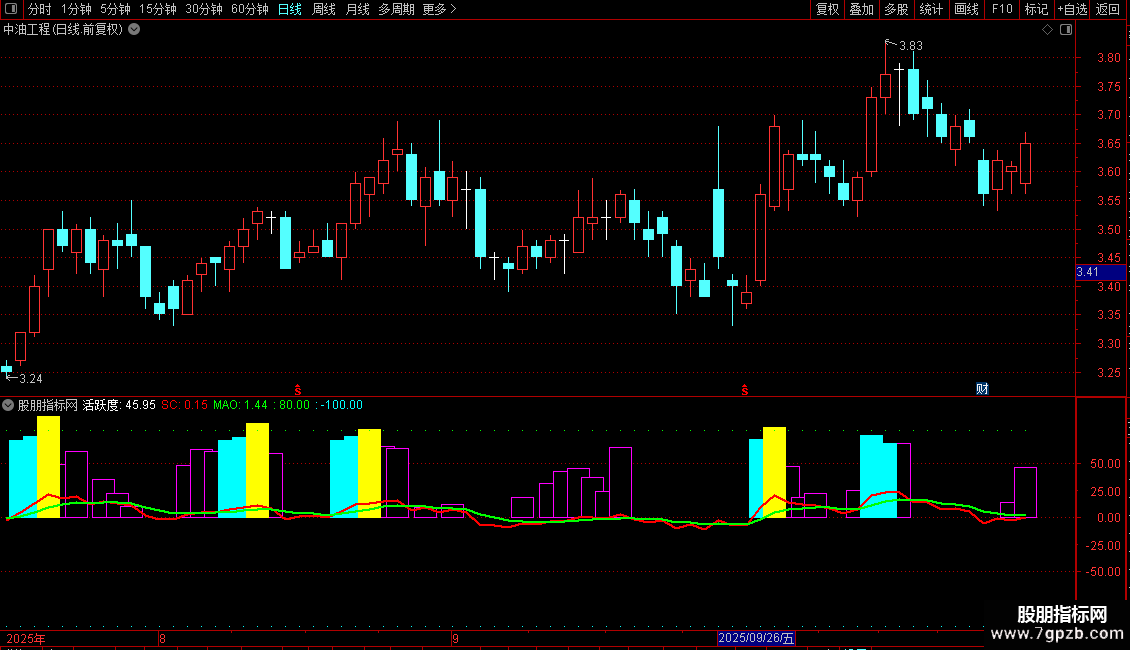Image resolution: width=1130 pixels, height=650 pixels.
Task: Click the 活跃度: 45.95 indicator value
Action: click(119, 405)
